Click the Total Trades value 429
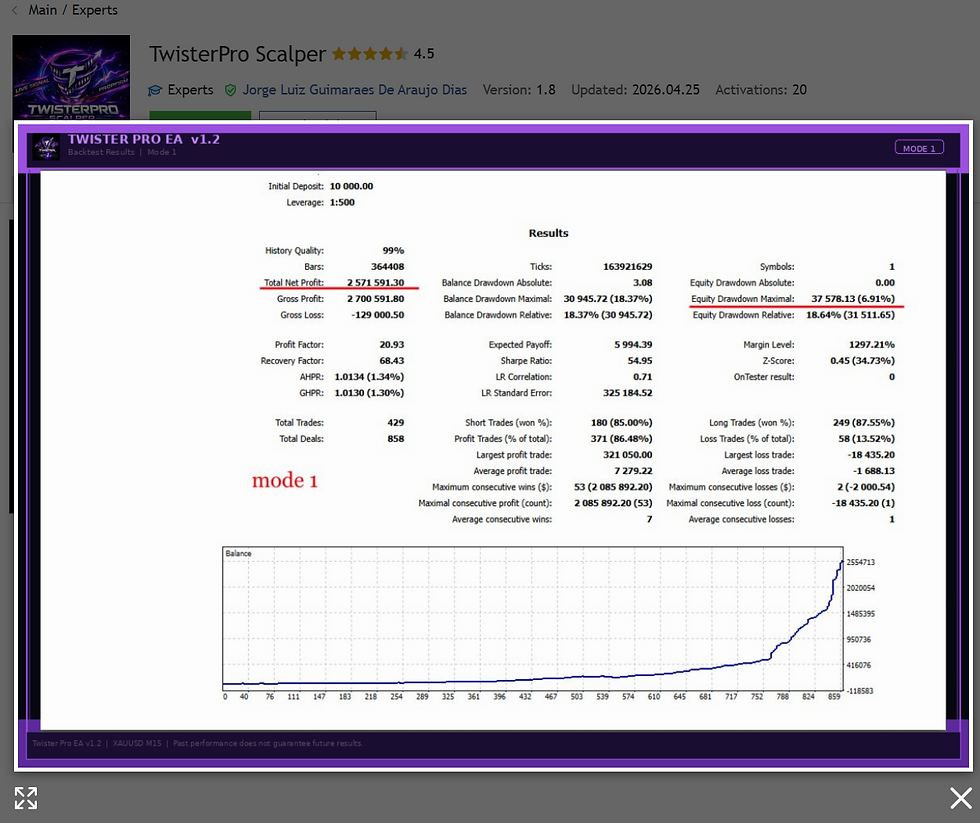This screenshot has width=980, height=823. coord(396,423)
